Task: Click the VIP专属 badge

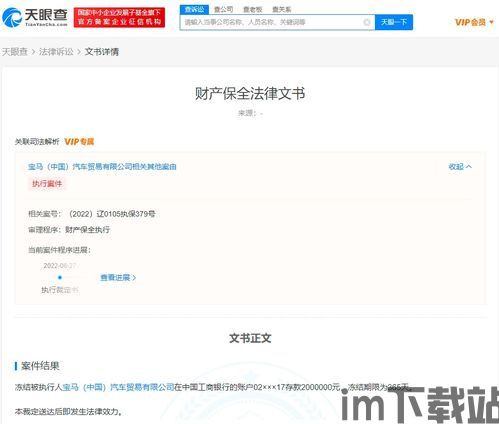Action: (79, 142)
